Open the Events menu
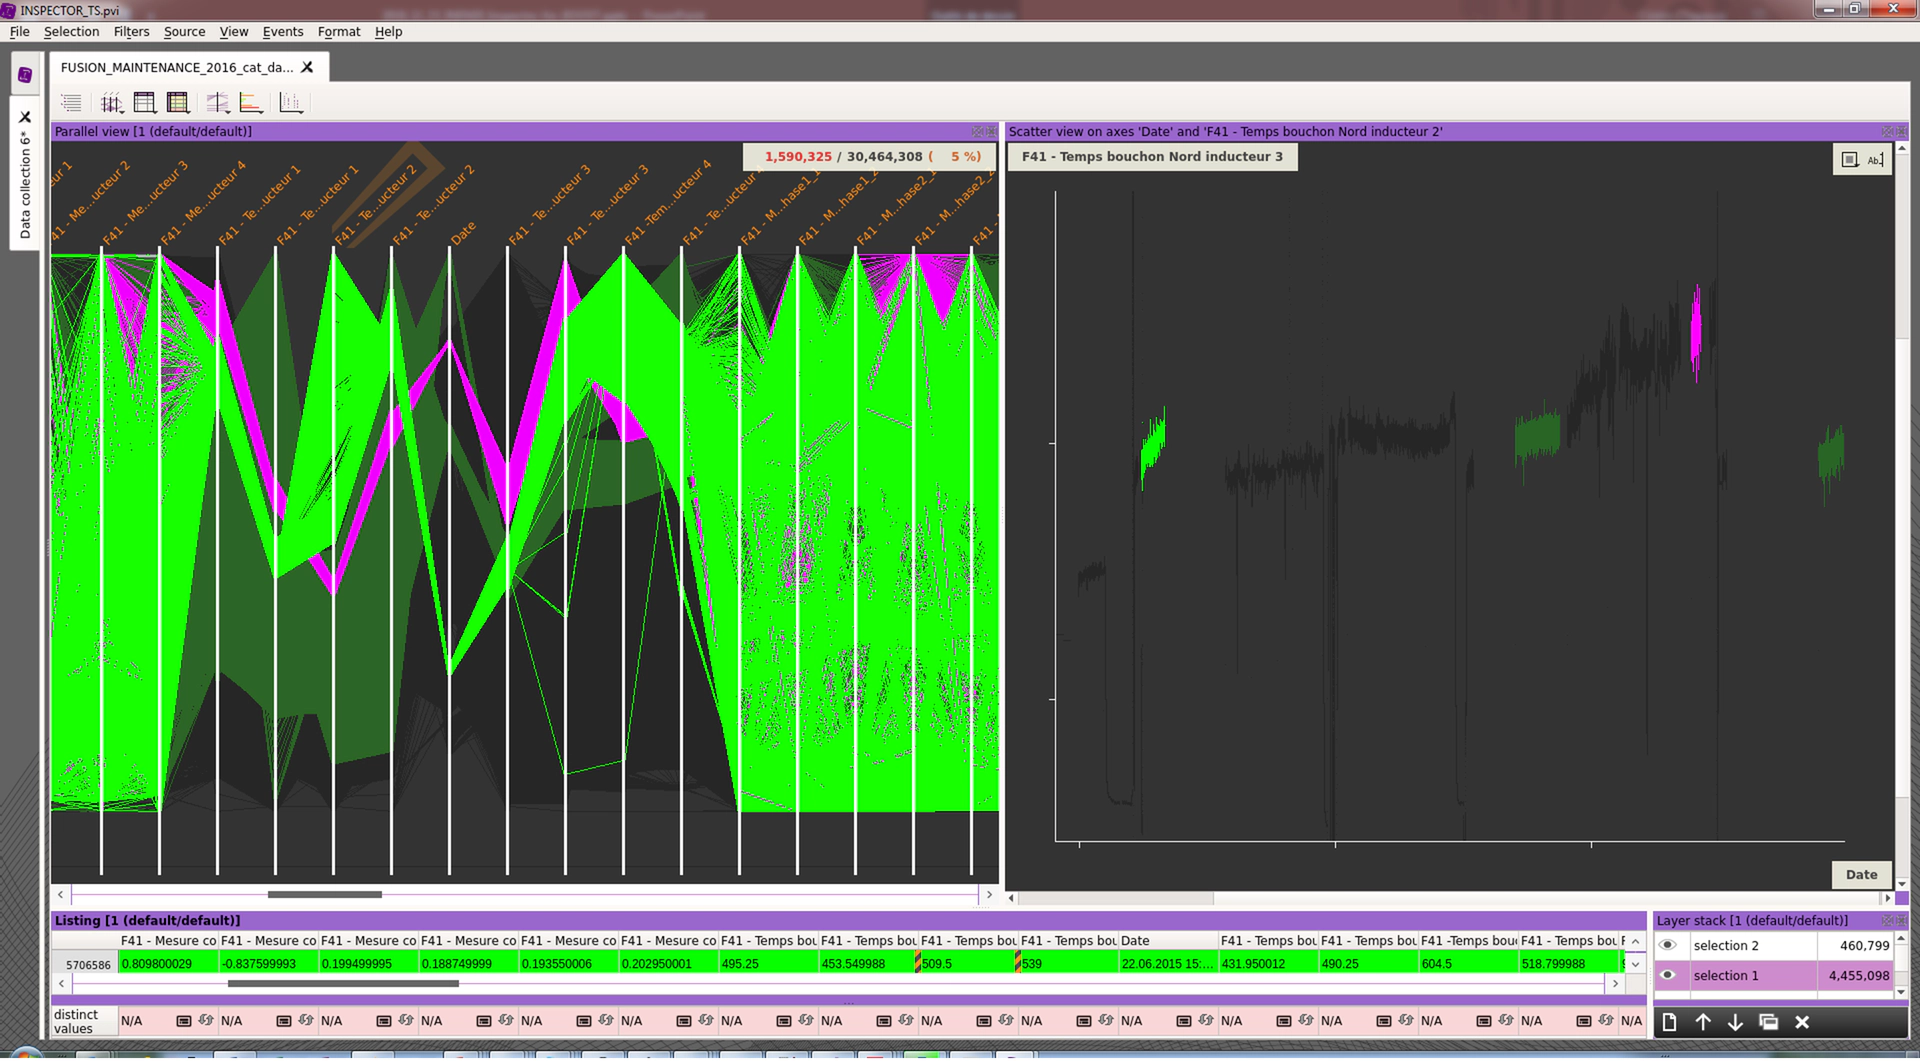This screenshot has width=1920, height=1061. tap(282, 32)
